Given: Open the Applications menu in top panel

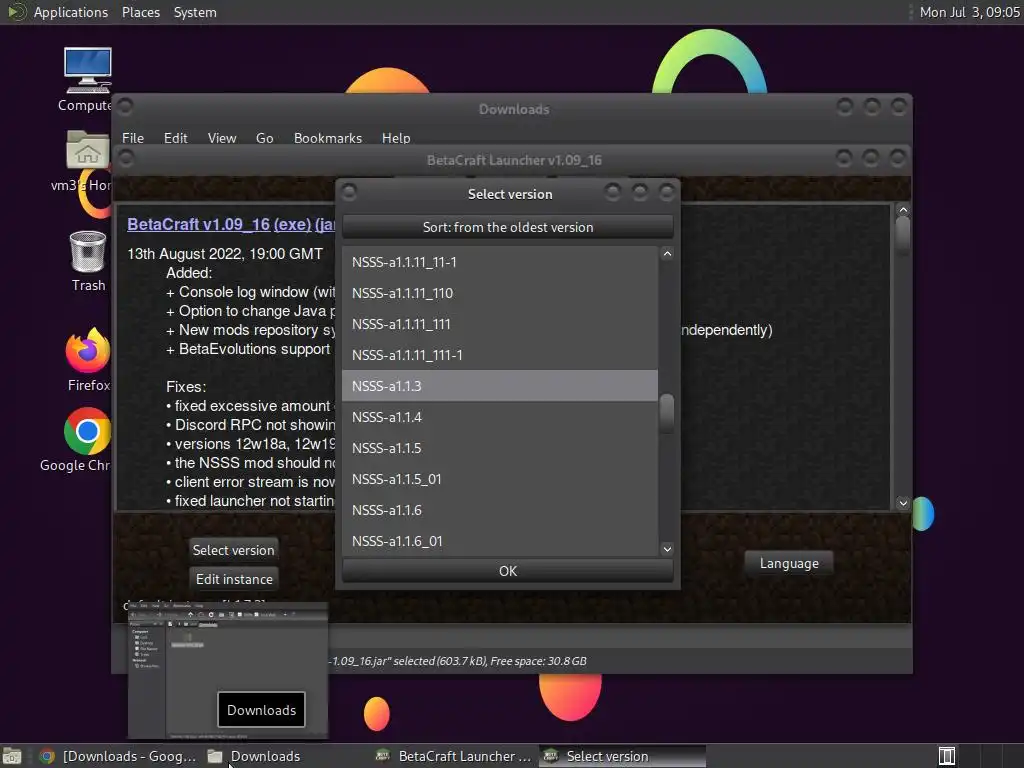Looking at the screenshot, I should point(71,12).
